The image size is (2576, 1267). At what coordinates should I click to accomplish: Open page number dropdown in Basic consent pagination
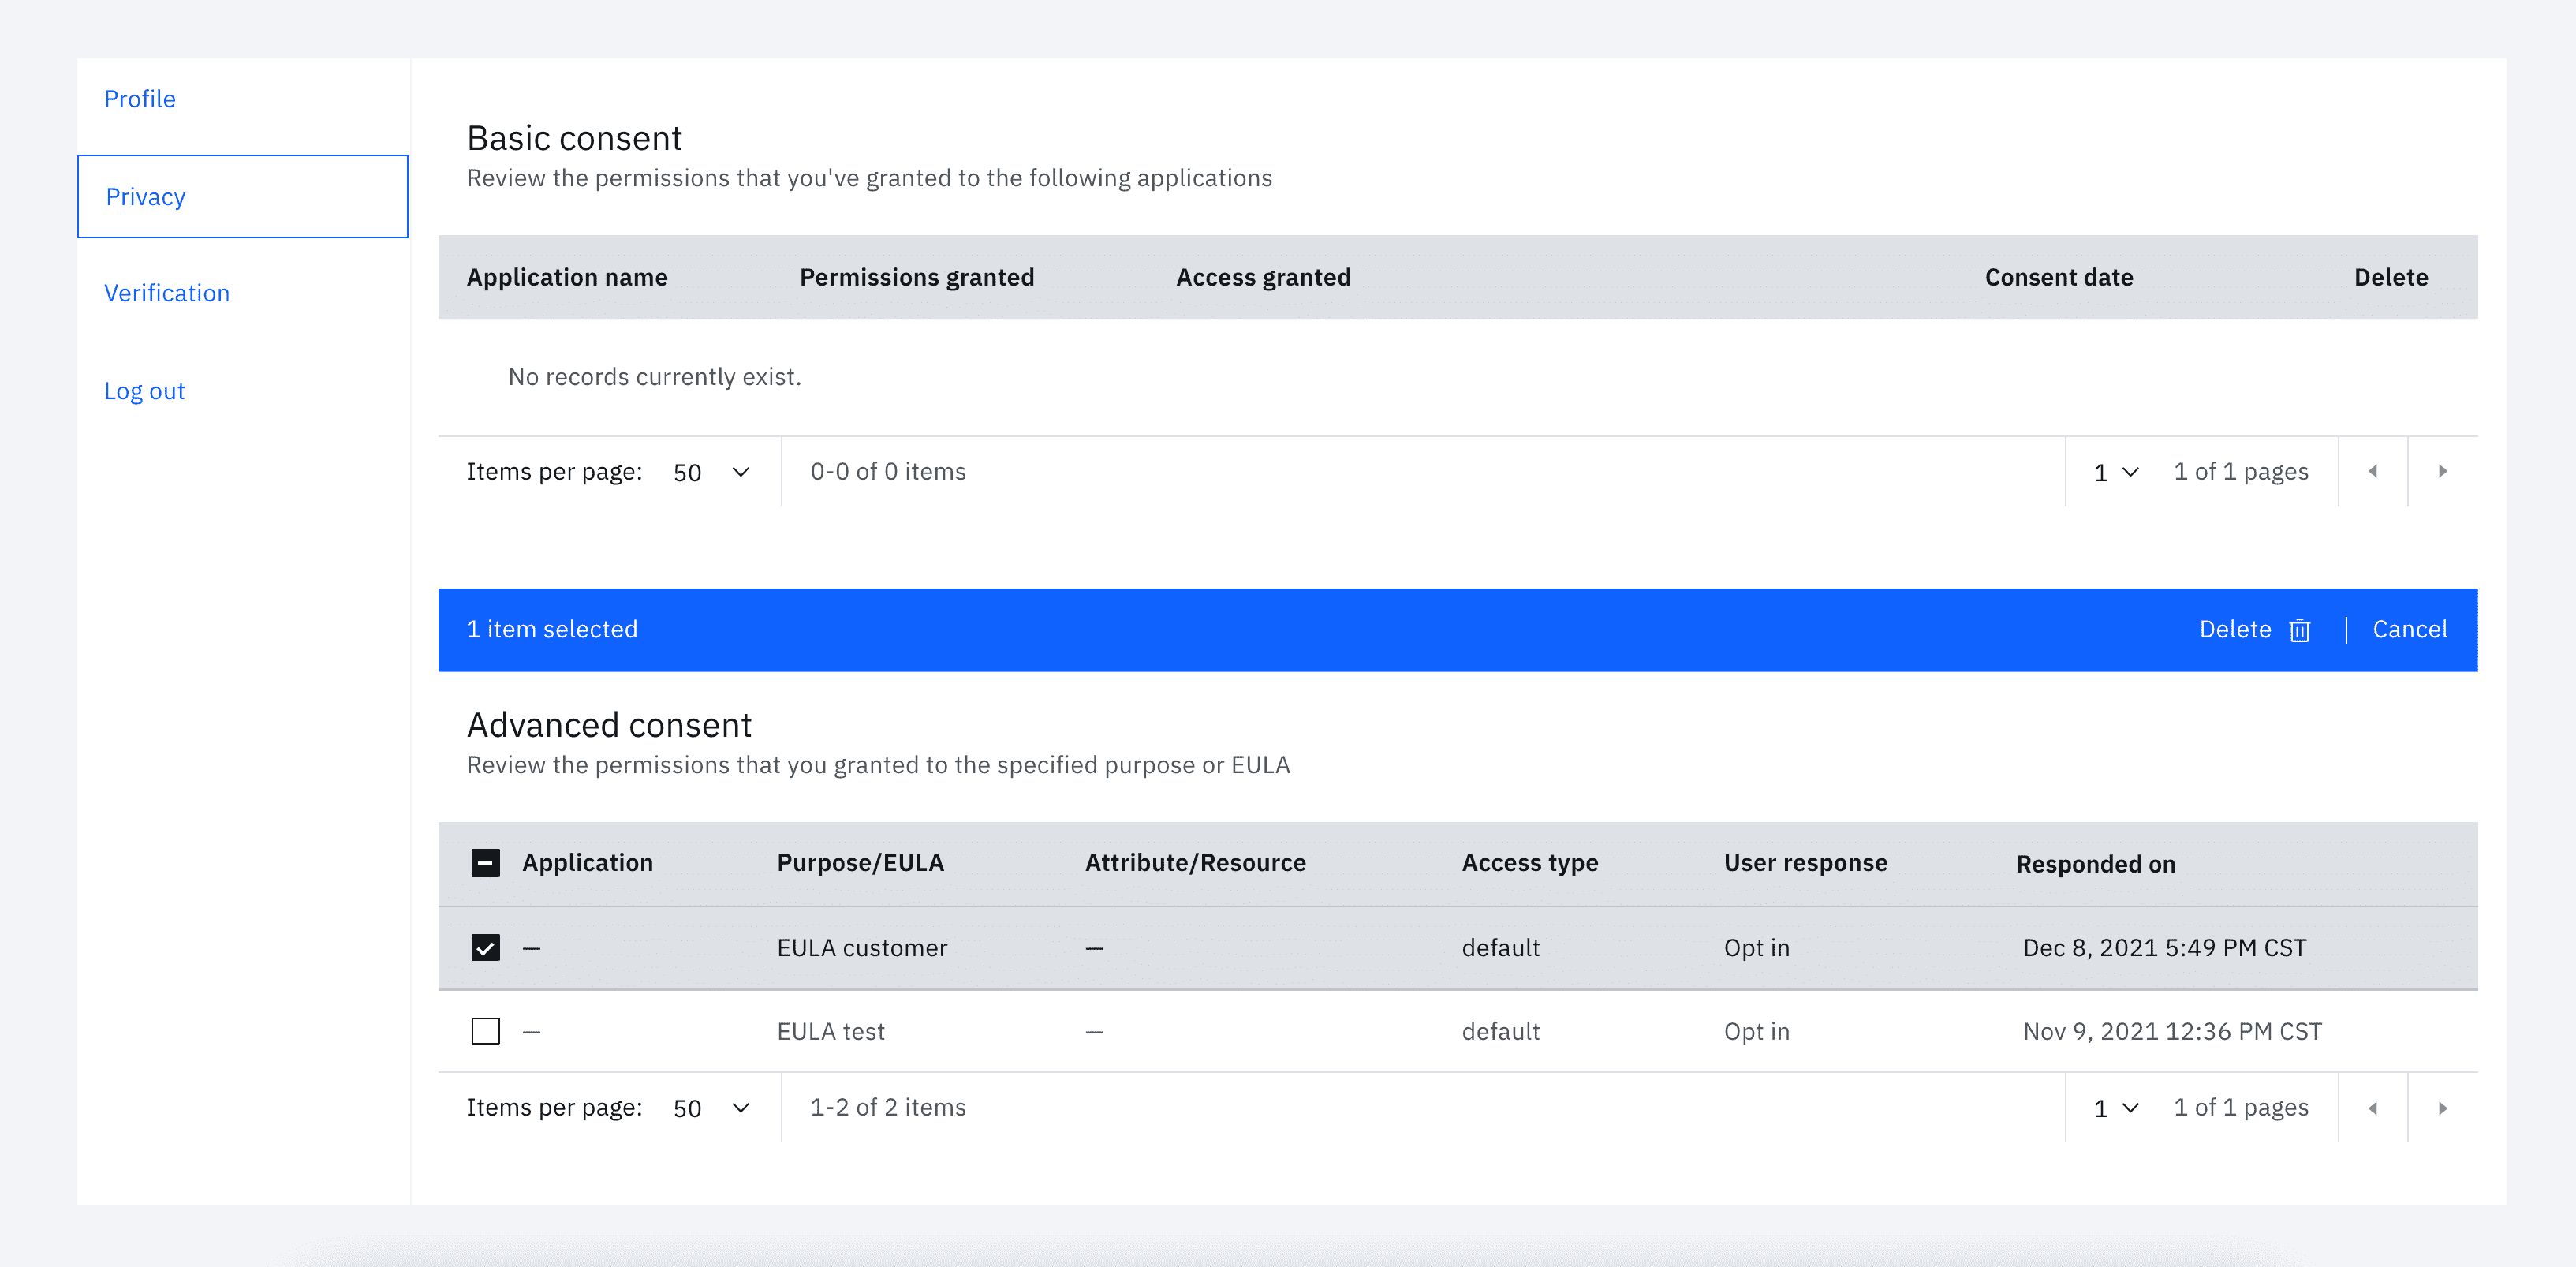tap(2116, 472)
